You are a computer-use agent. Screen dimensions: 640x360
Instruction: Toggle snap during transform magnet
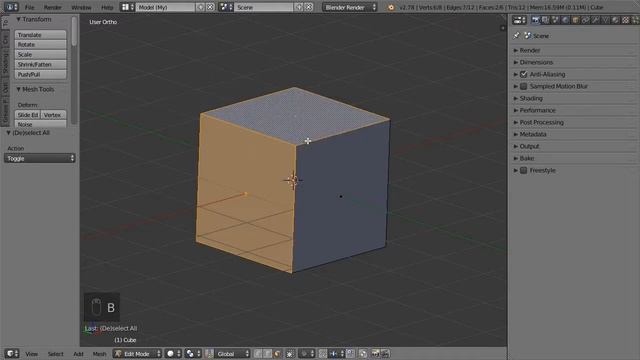[x=322, y=353]
